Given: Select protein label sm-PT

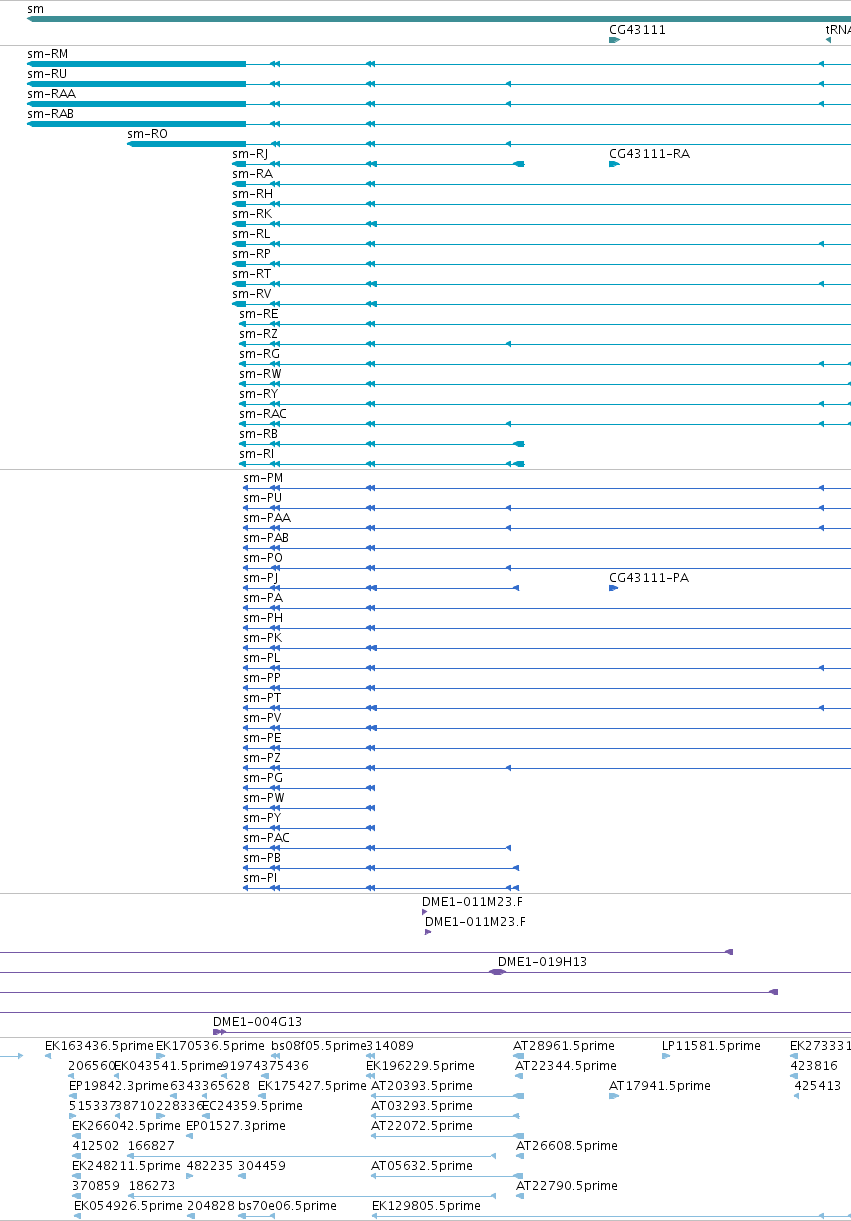Looking at the screenshot, I should [262, 698].
